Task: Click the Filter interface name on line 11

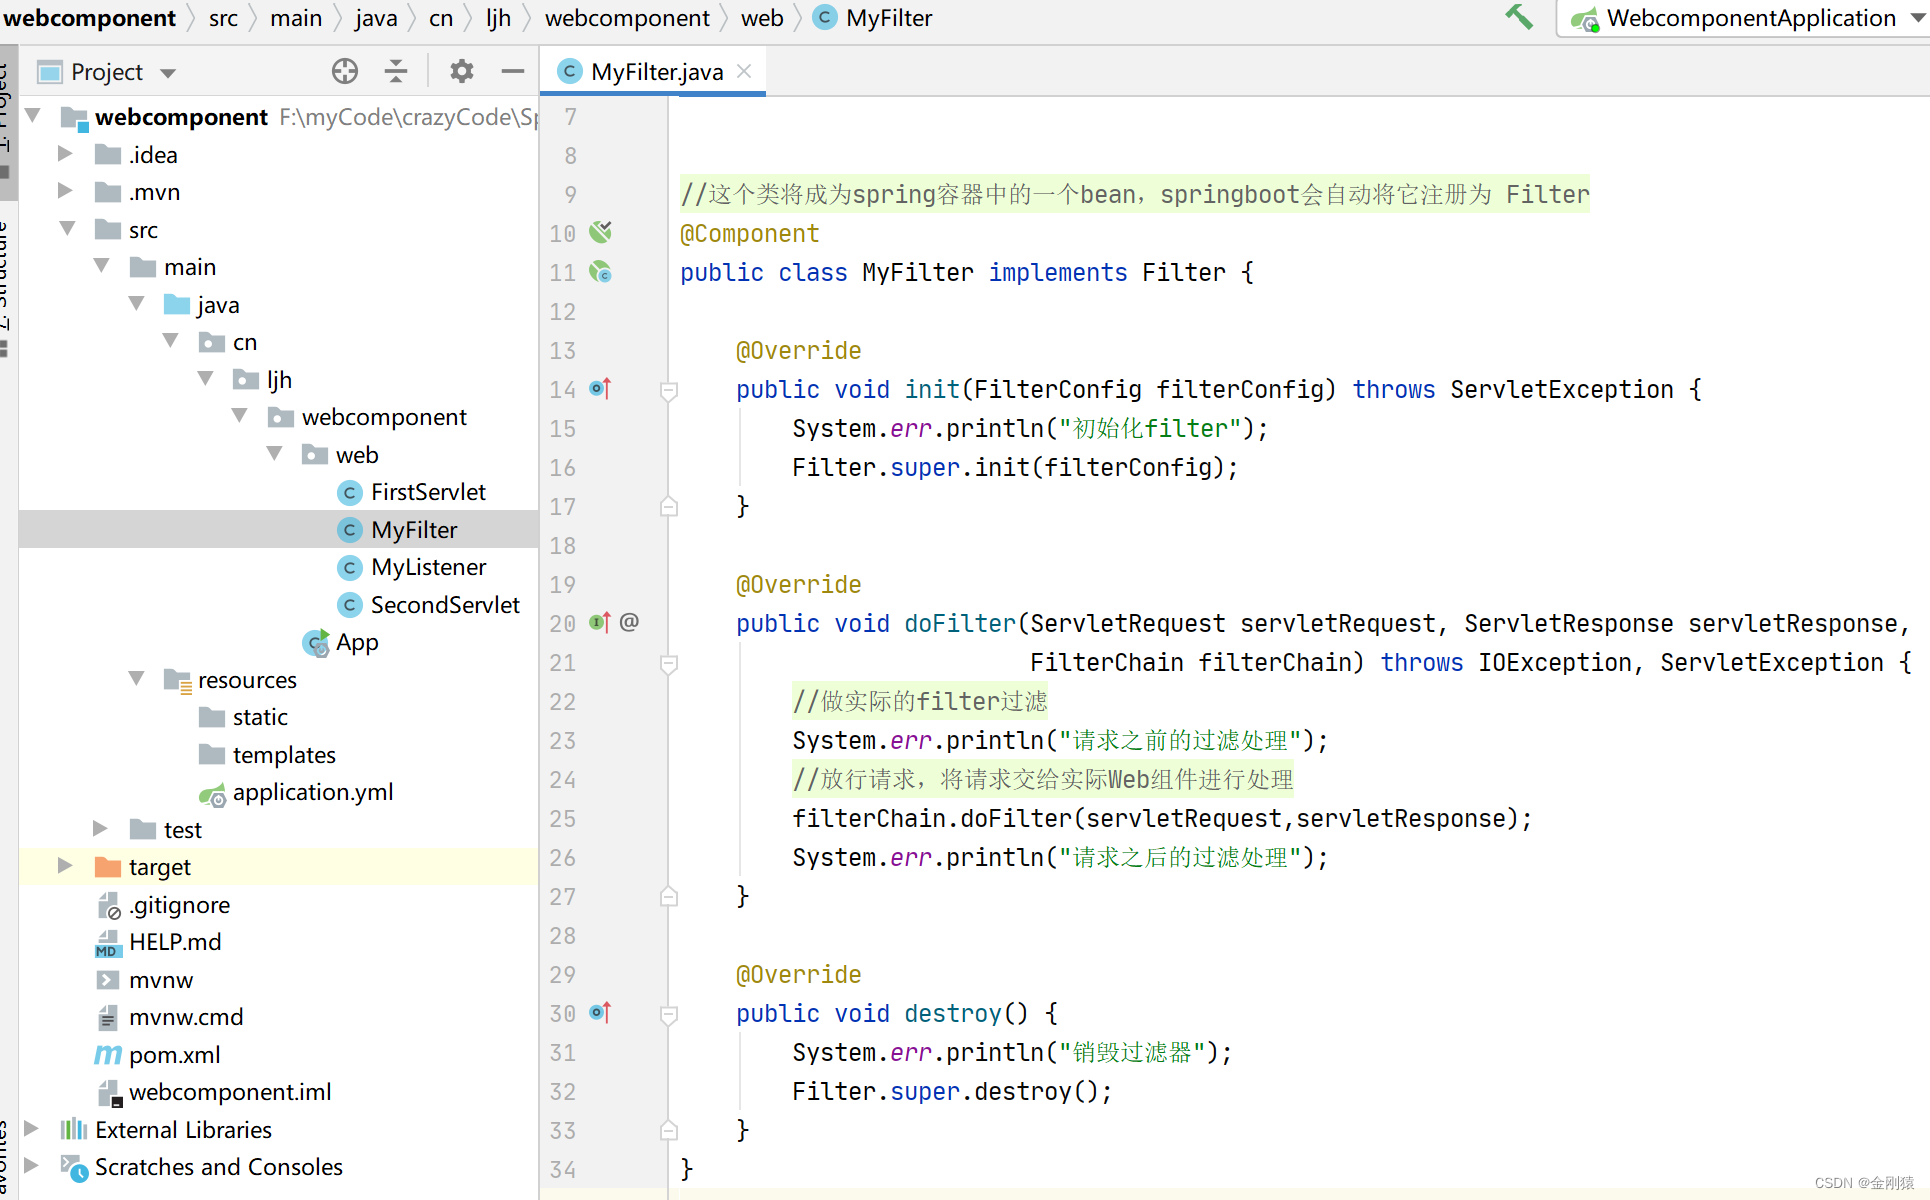Action: [x=1184, y=272]
